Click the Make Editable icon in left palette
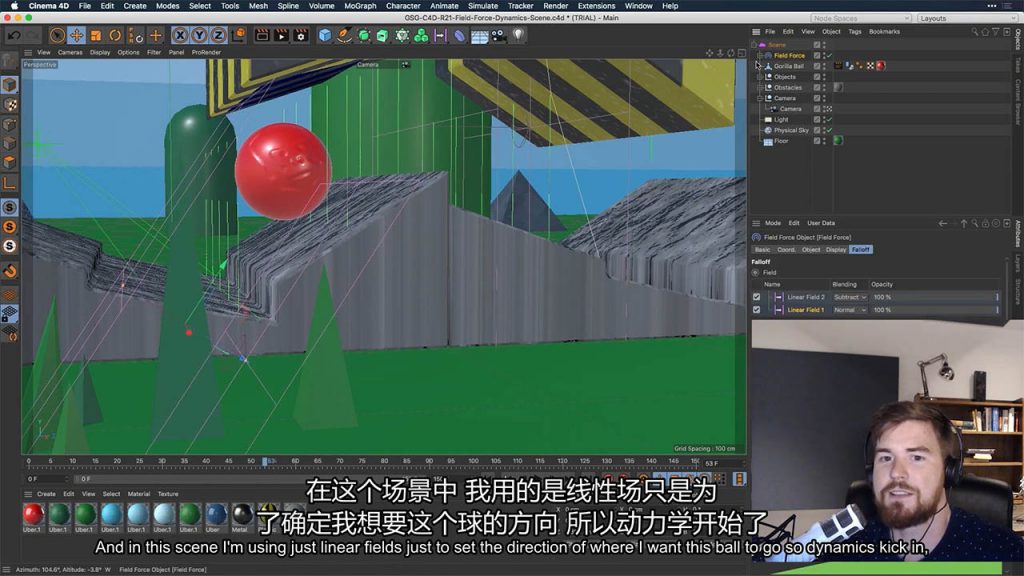The width and height of the screenshot is (1024, 576). click(10, 63)
